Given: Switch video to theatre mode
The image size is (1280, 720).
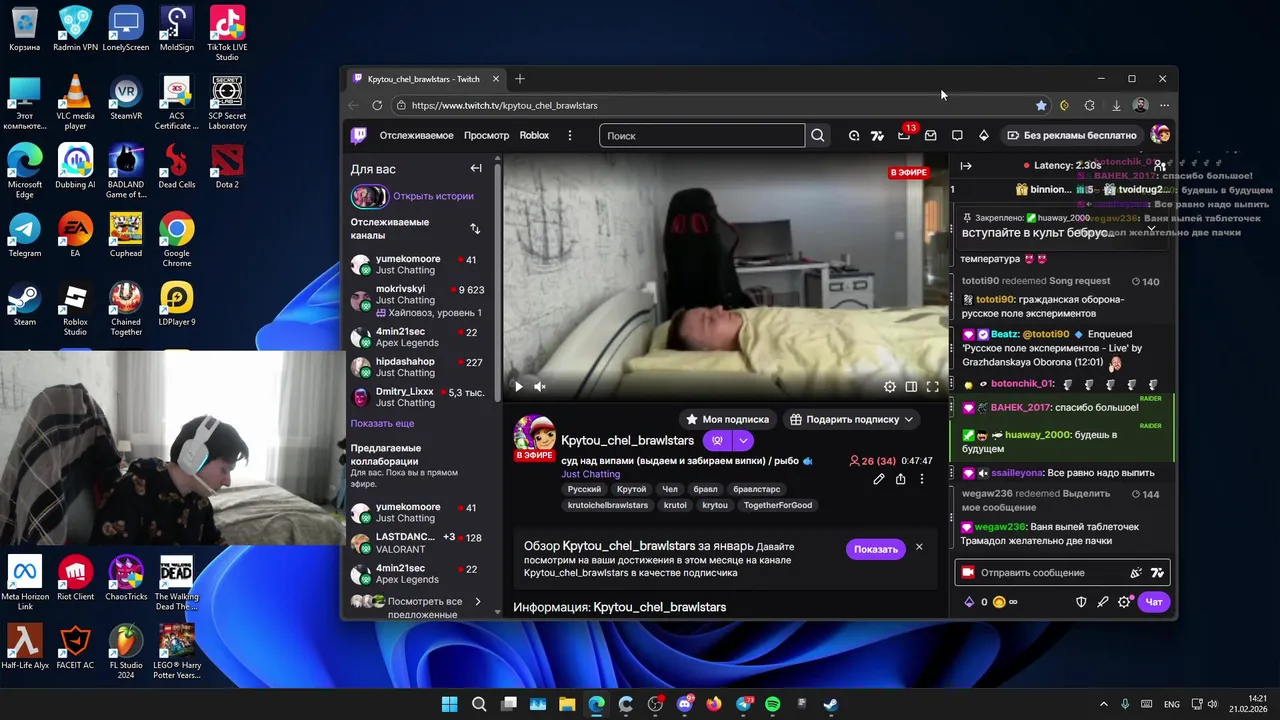Looking at the screenshot, I should (x=911, y=386).
